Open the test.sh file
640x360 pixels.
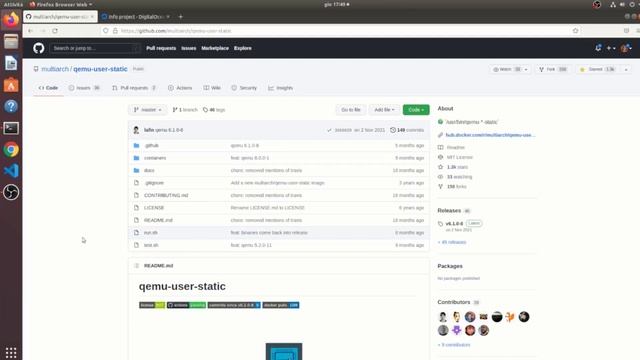(151, 245)
